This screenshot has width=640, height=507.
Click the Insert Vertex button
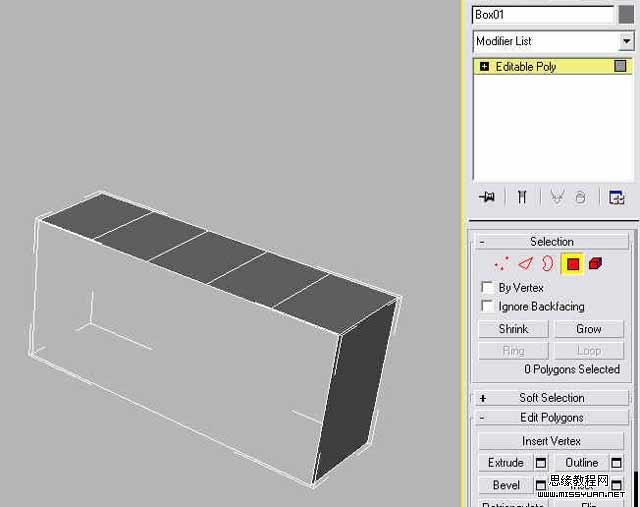[551, 441]
